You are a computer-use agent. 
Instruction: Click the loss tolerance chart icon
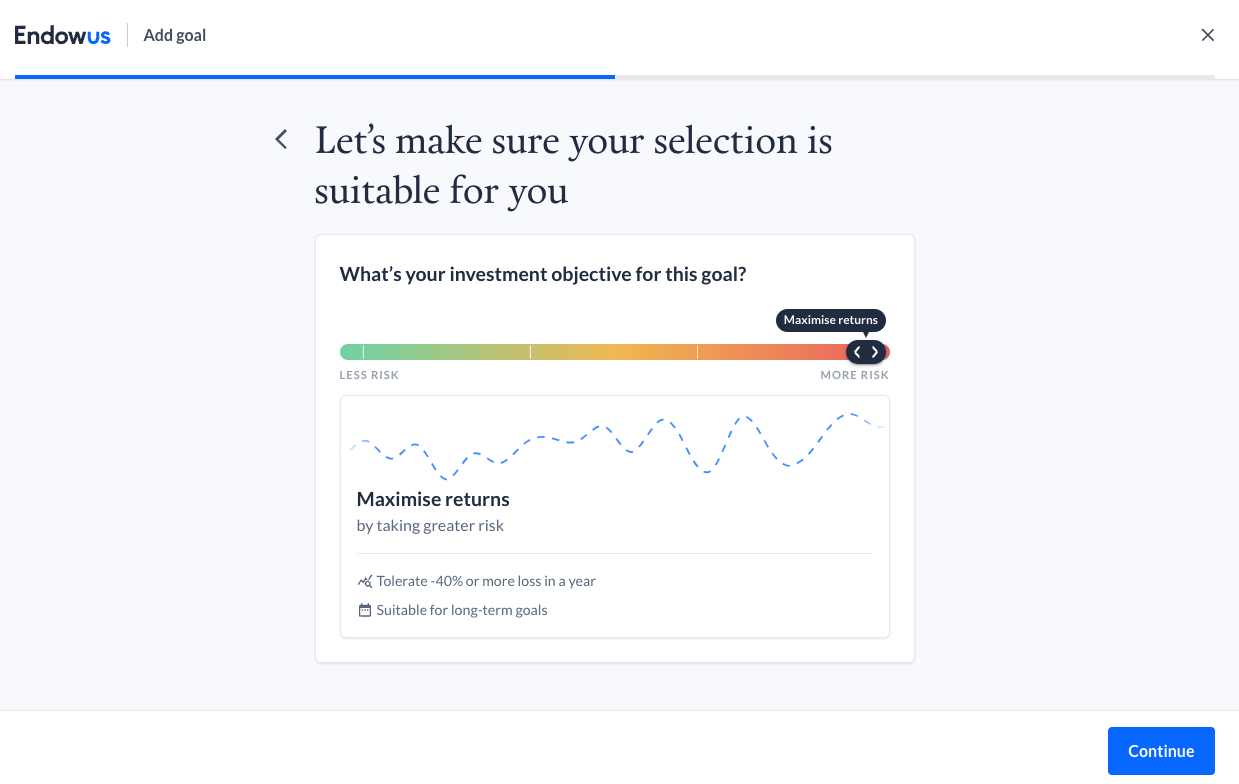[x=364, y=581]
